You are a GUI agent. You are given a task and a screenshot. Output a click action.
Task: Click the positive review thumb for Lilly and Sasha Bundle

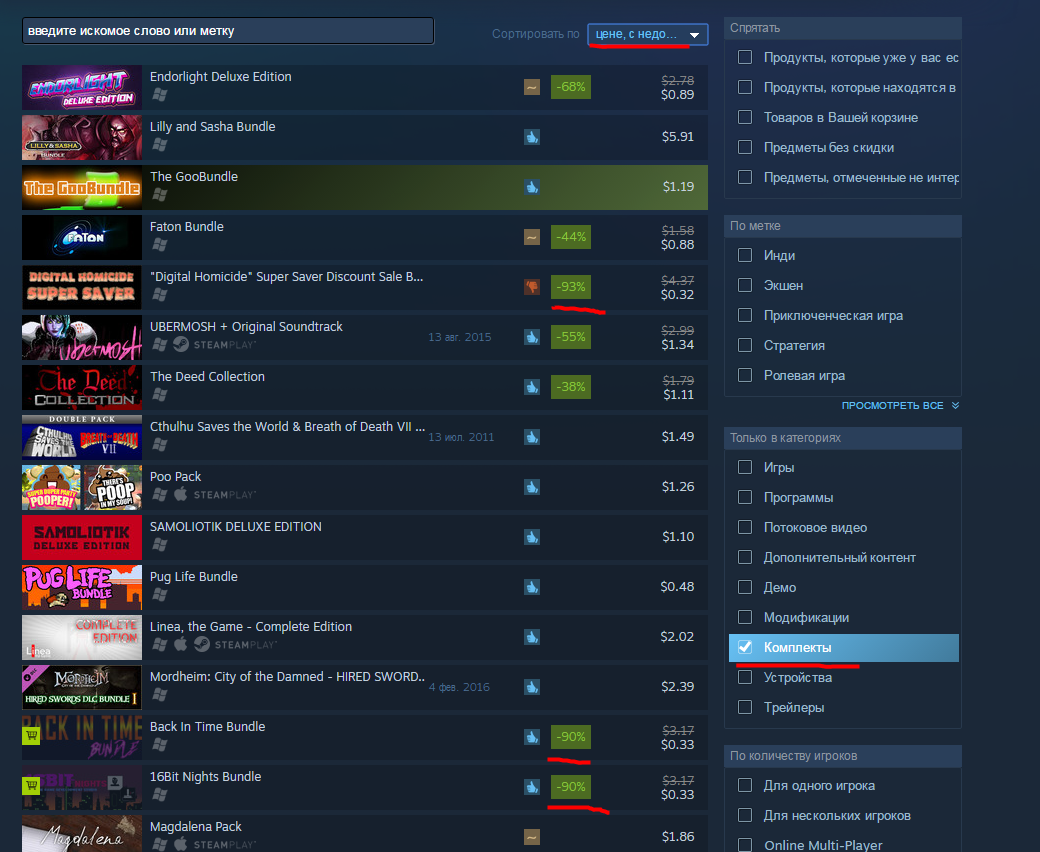pos(531,137)
